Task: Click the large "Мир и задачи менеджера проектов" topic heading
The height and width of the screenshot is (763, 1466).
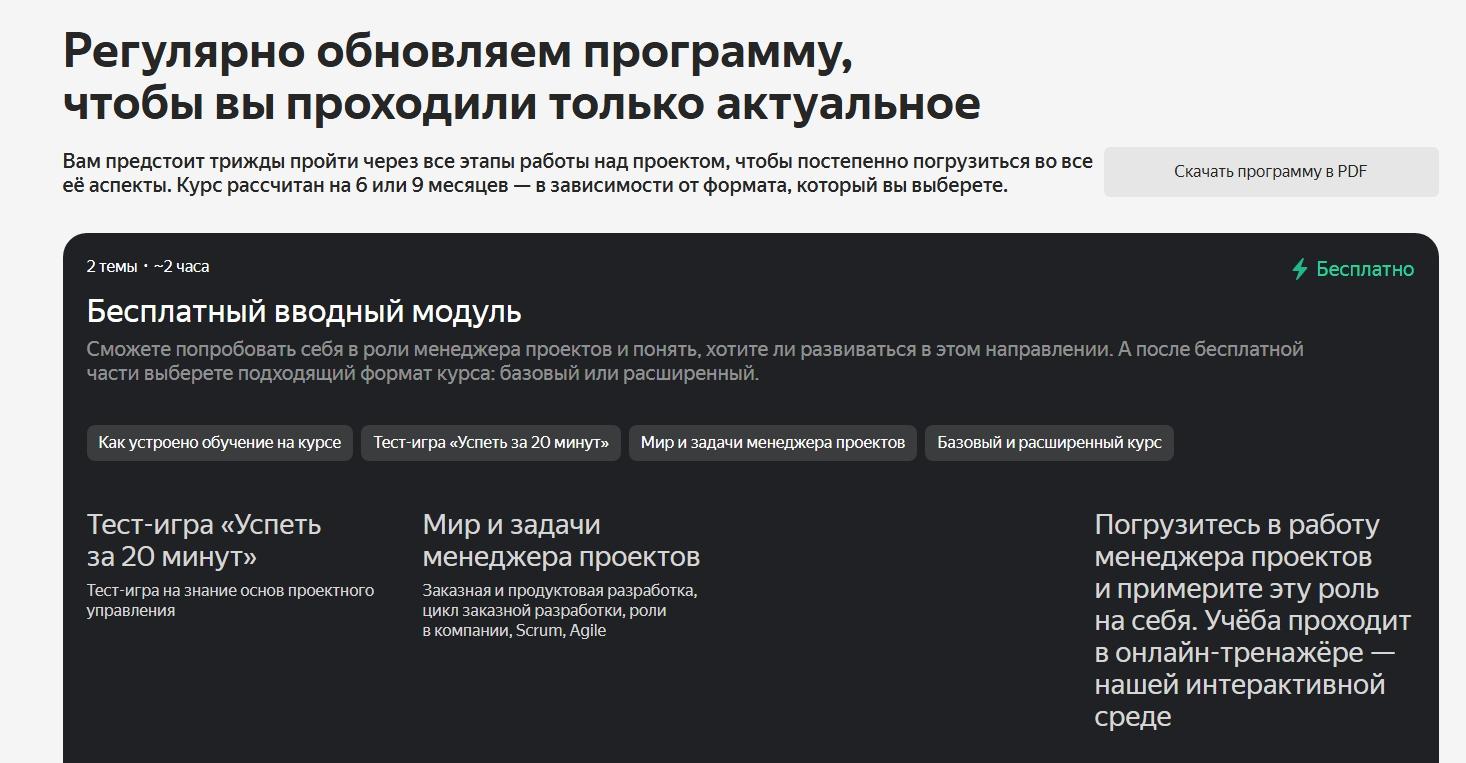Action: (561, 540)
